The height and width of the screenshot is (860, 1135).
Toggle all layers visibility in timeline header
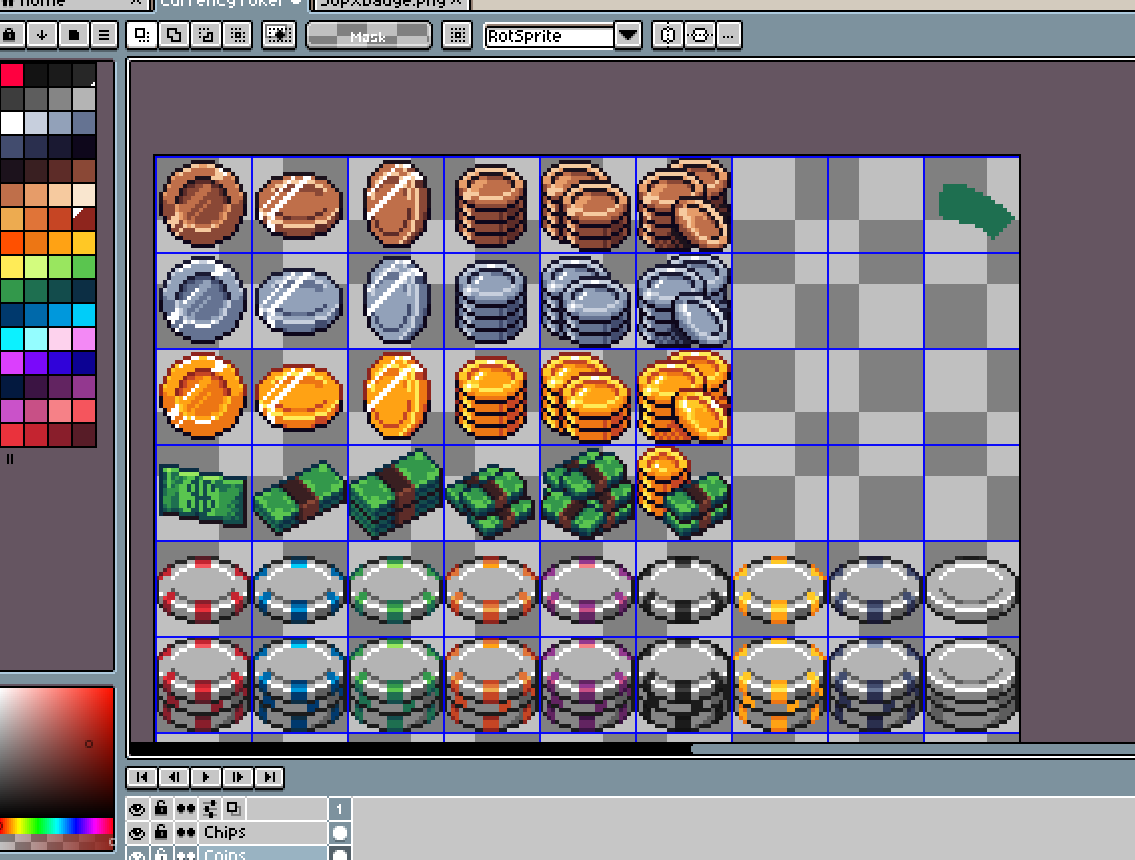tap(137, 809)
